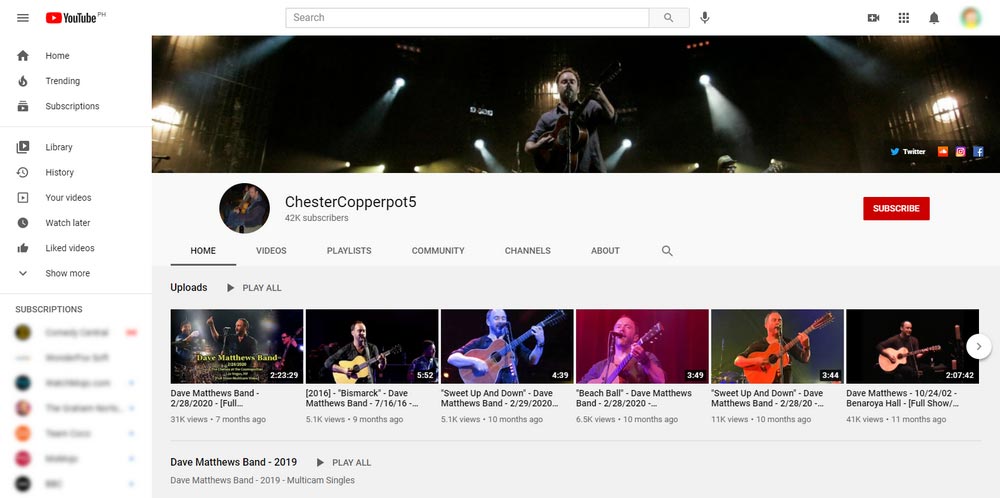Open the hamburger guide menu

coord(23,18)
